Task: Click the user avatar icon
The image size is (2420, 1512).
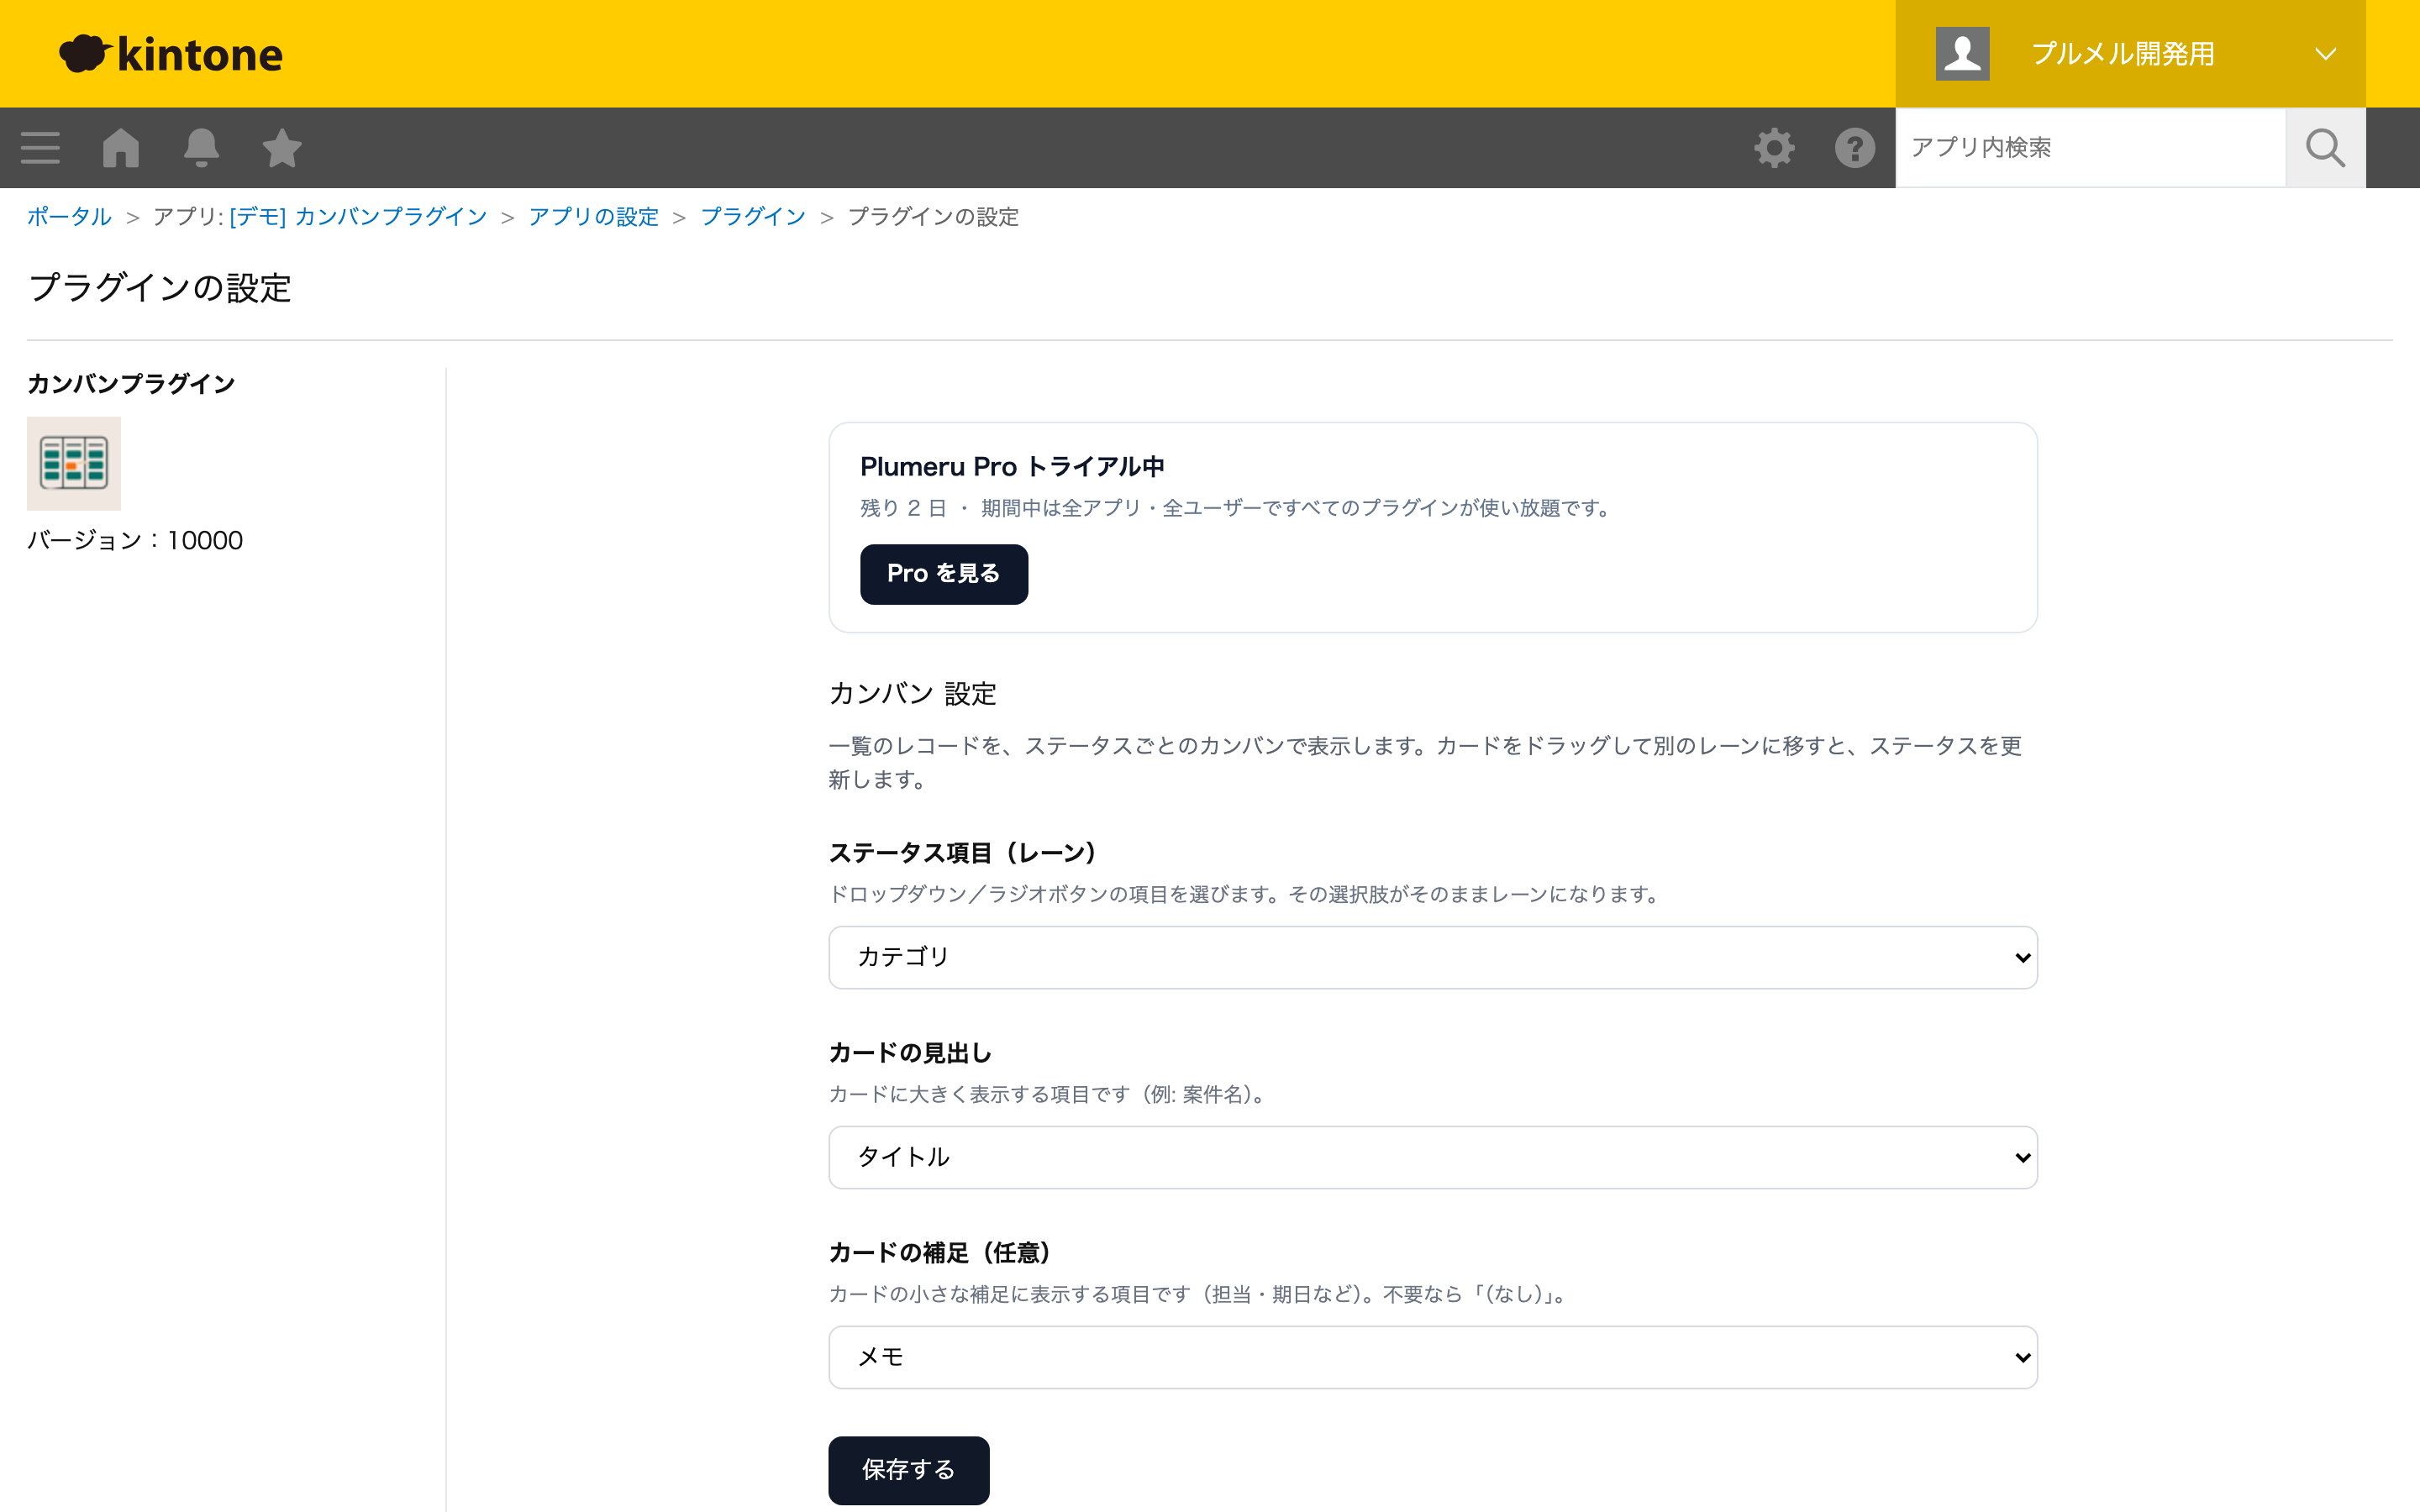Action: 1962,54
